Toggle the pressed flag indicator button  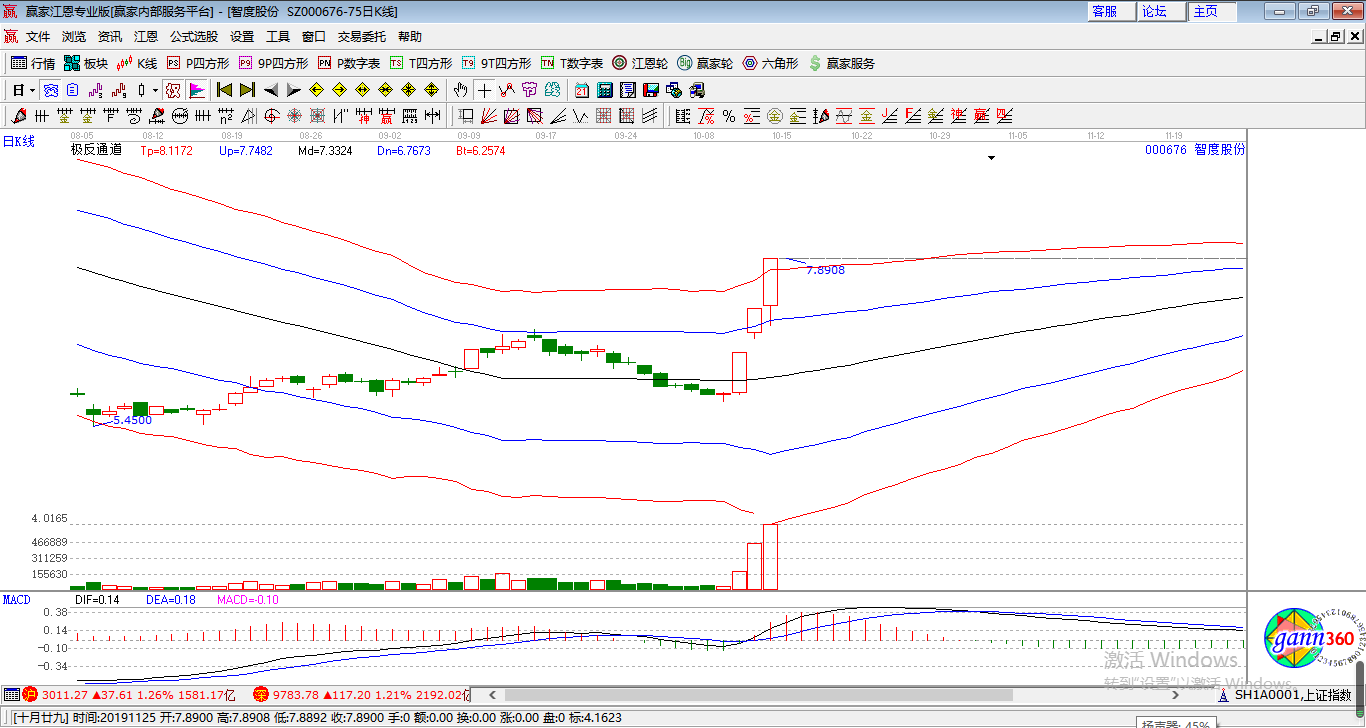[x=197, y=90]
